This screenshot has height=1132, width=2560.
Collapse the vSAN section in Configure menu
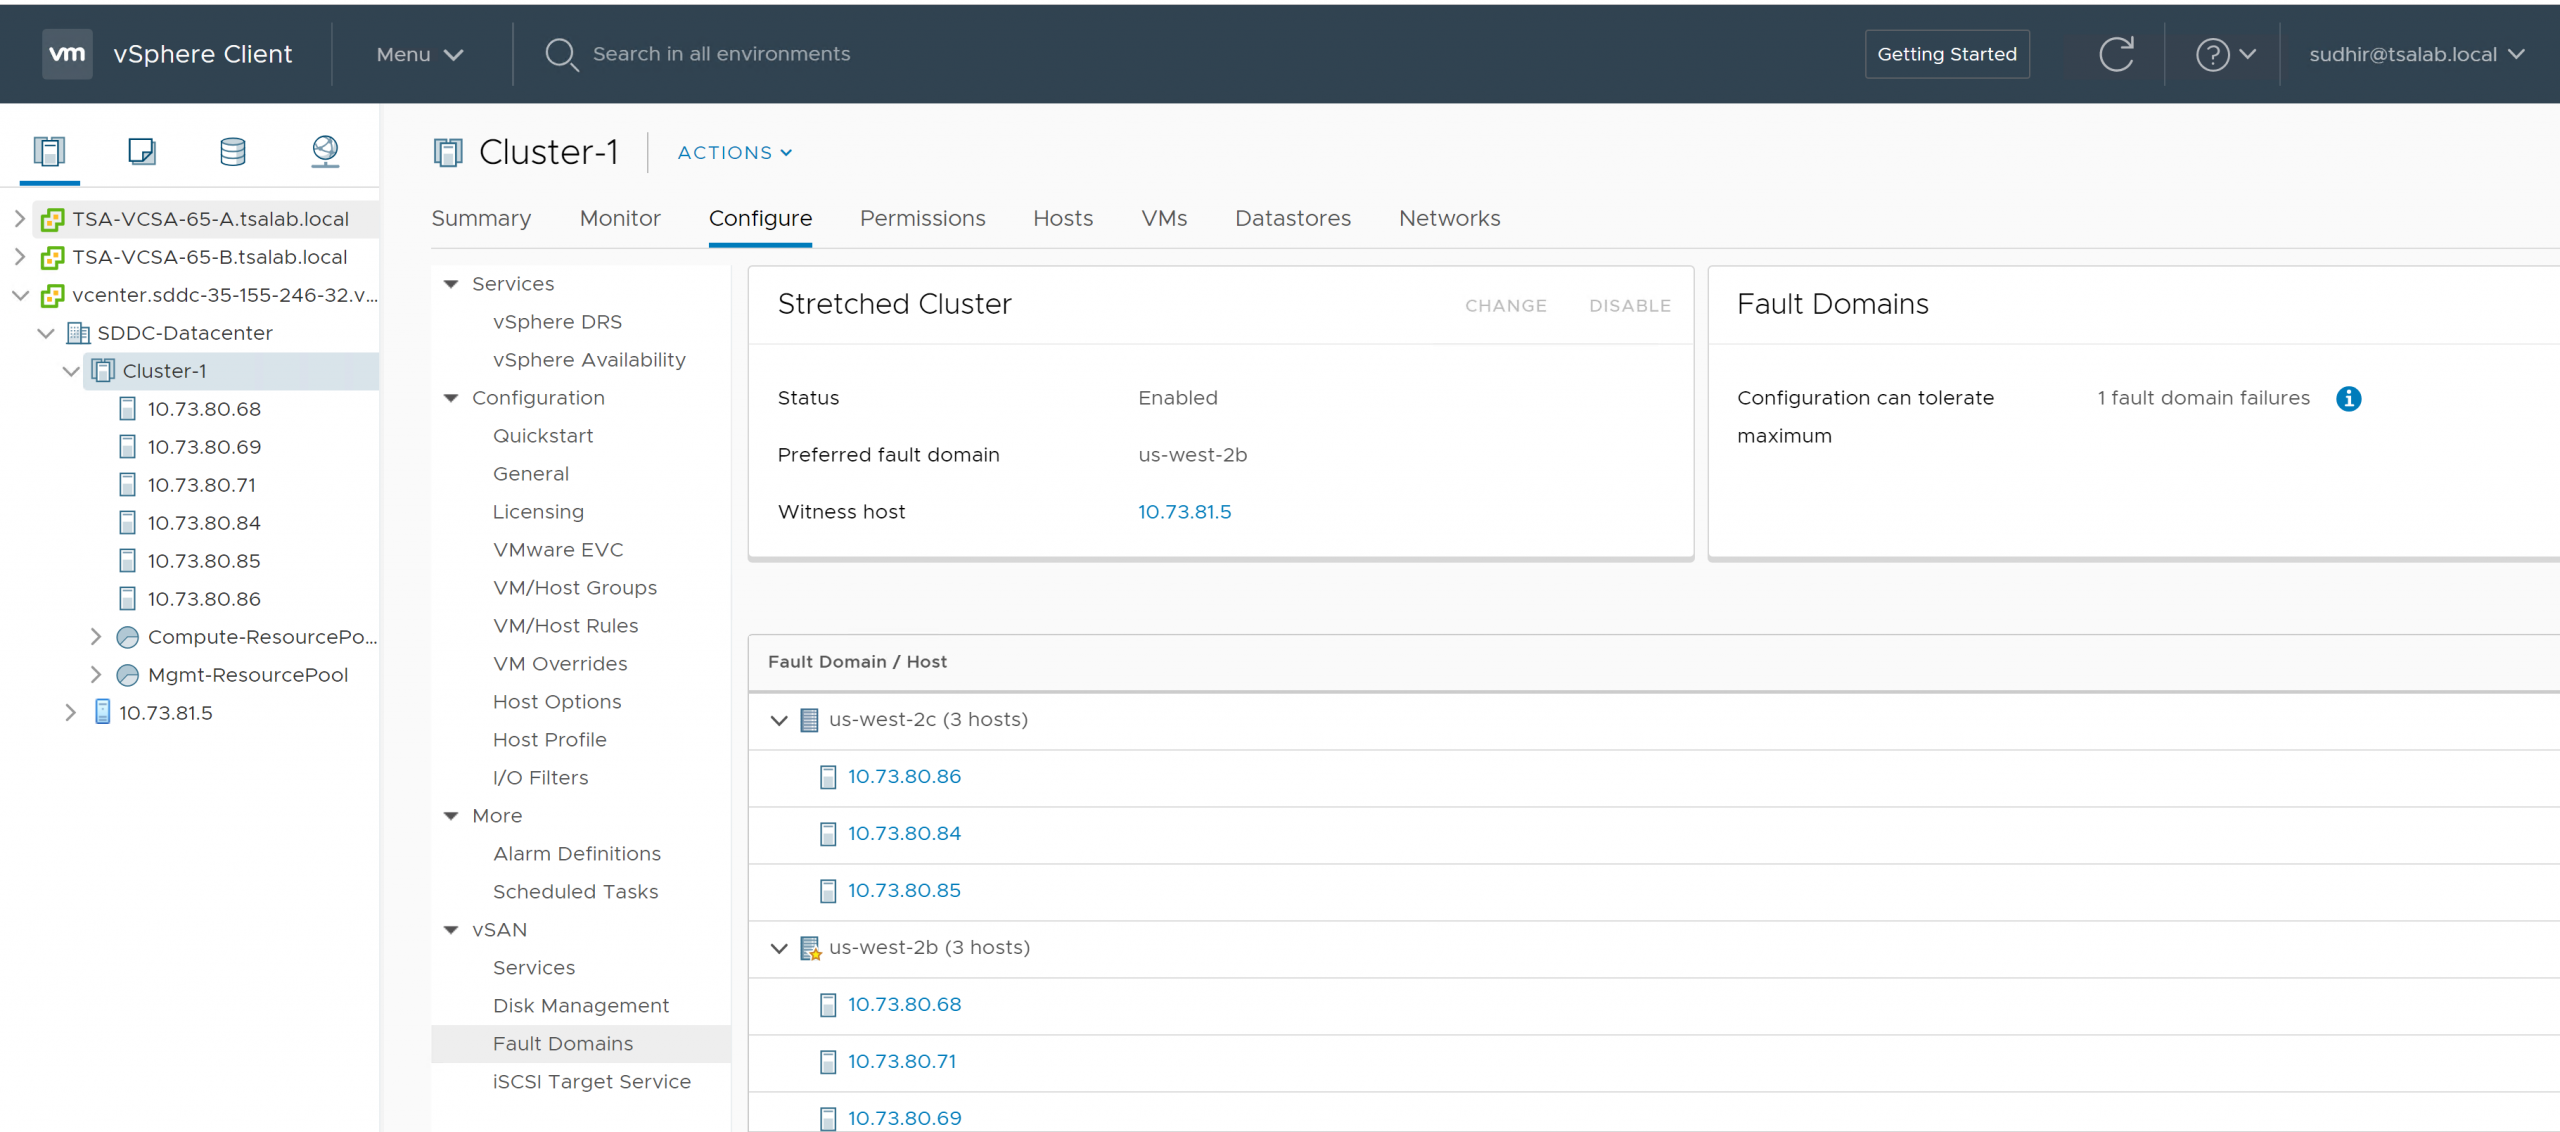[x=451, y=930]
